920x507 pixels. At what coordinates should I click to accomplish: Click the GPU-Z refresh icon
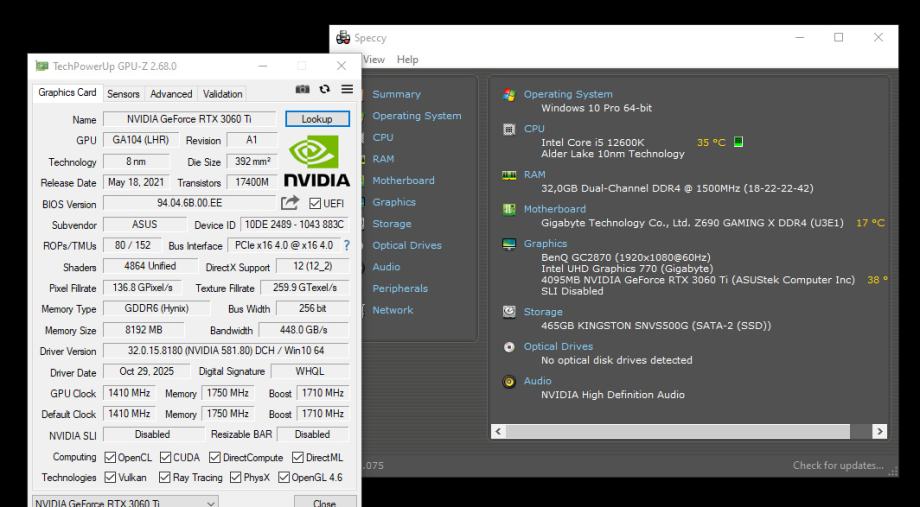(324, 89)
